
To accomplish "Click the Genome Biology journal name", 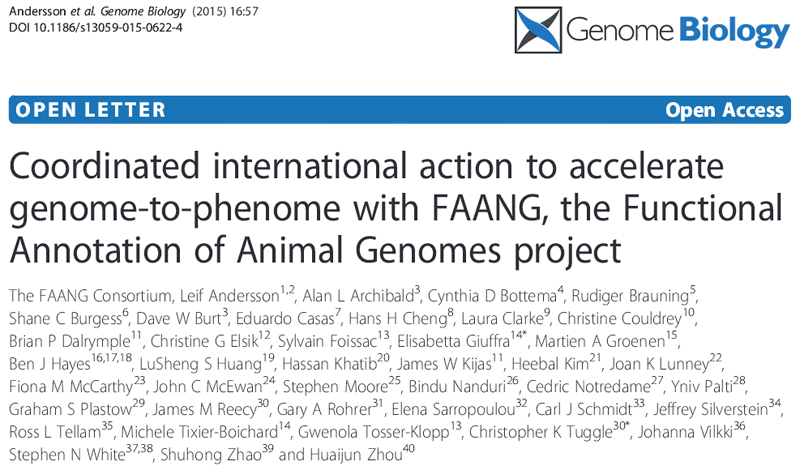I will (677, 34).
